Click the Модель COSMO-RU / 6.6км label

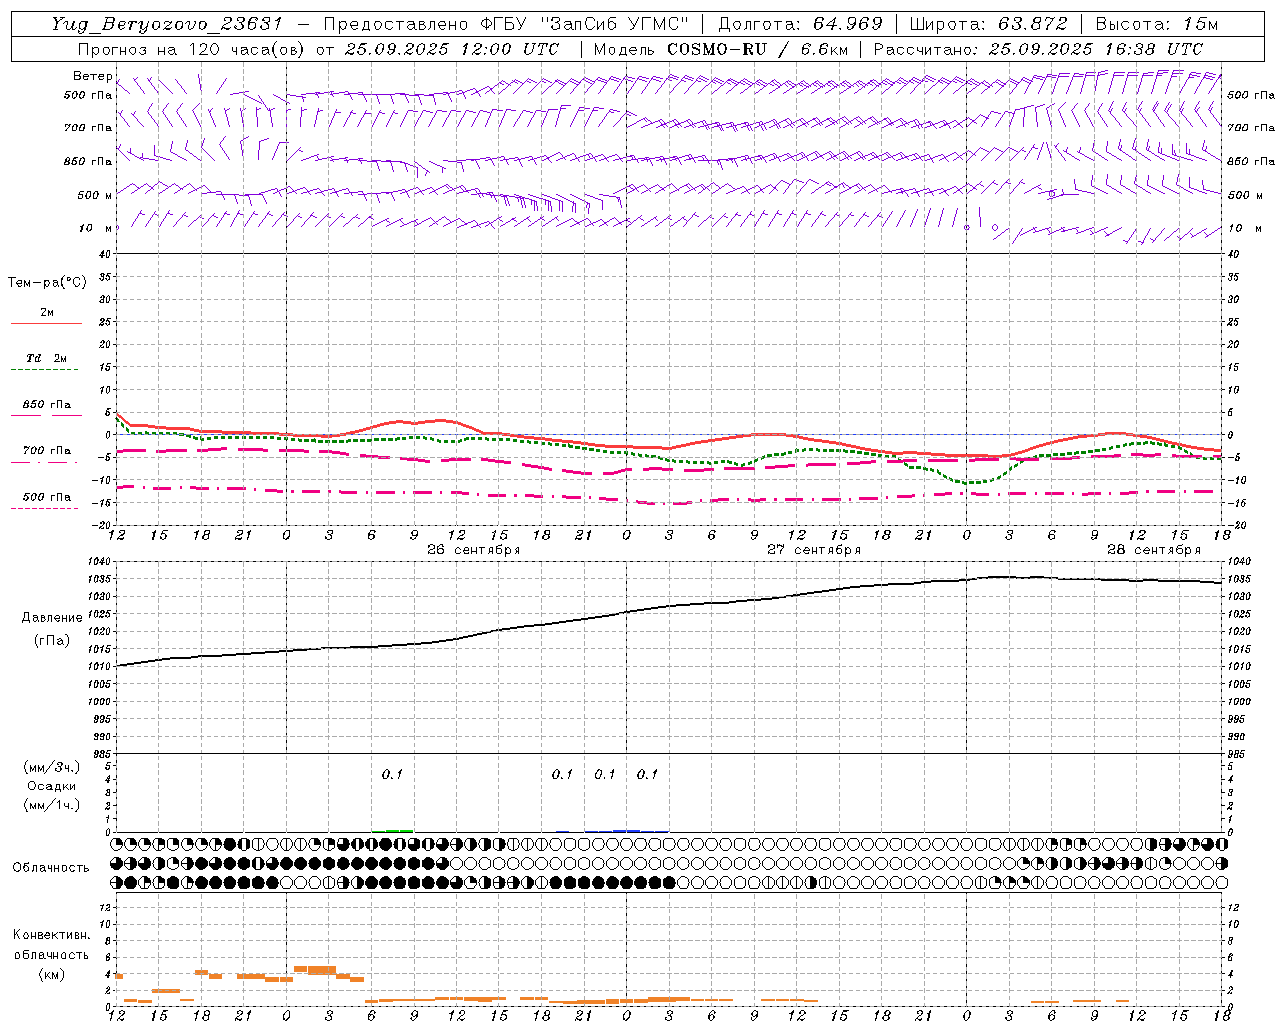pos(721,49)
